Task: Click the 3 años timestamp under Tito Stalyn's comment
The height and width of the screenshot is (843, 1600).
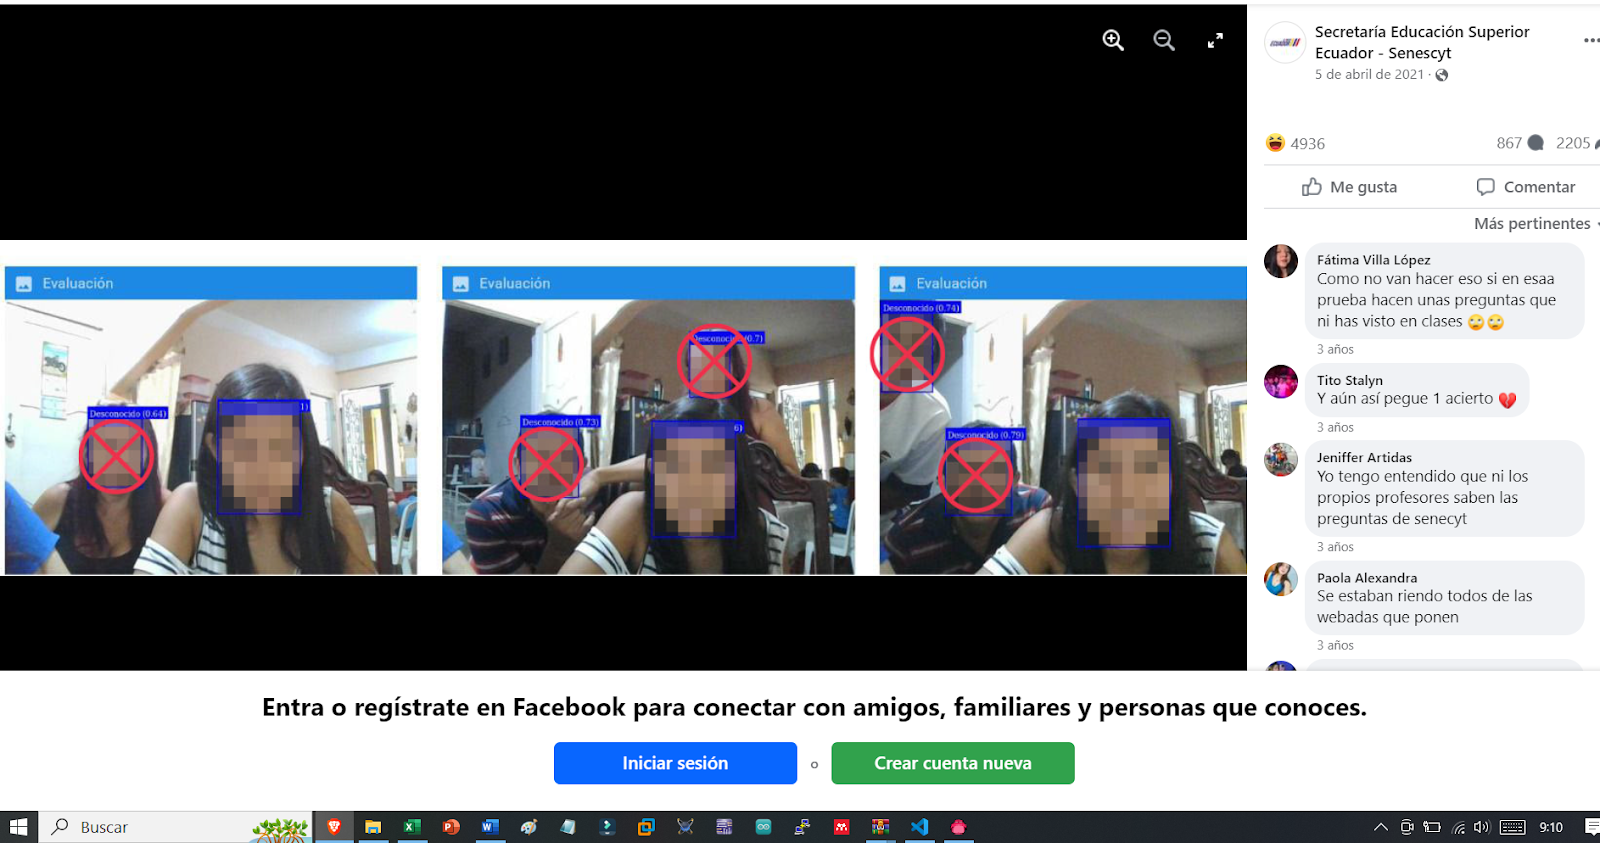Action: pos(1335,428)
